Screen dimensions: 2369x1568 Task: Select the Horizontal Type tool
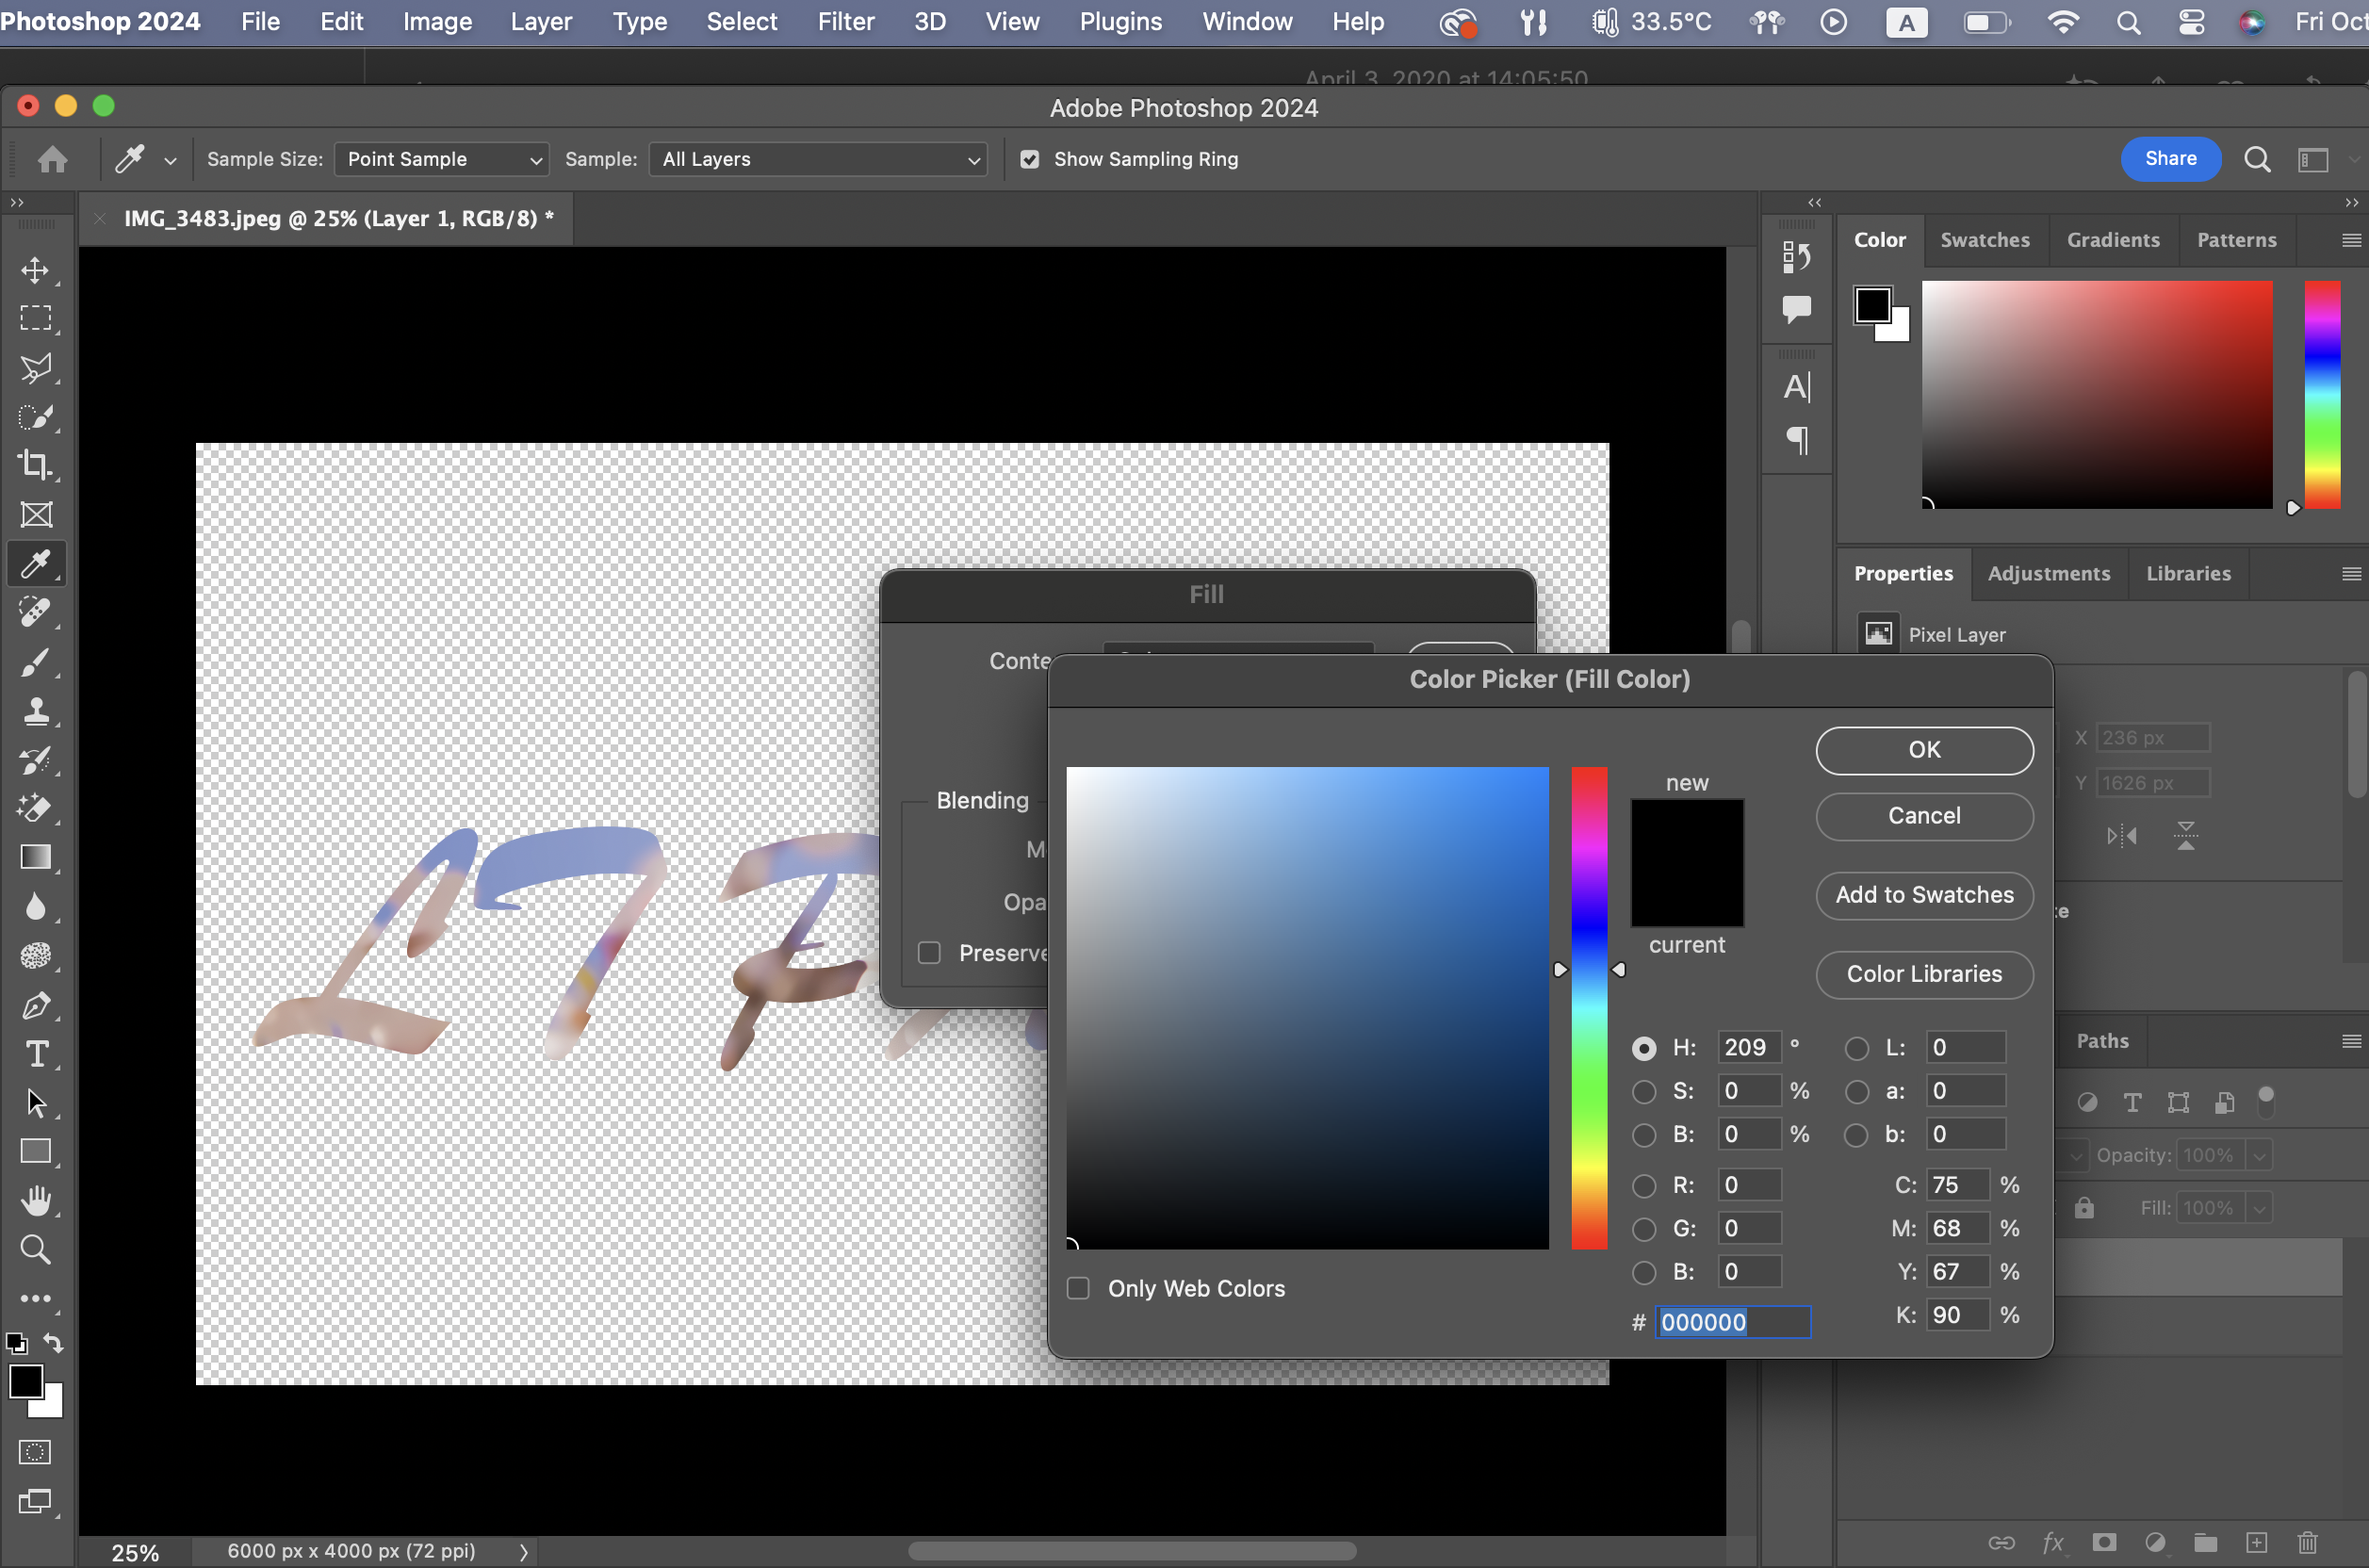click(36, 1054)
